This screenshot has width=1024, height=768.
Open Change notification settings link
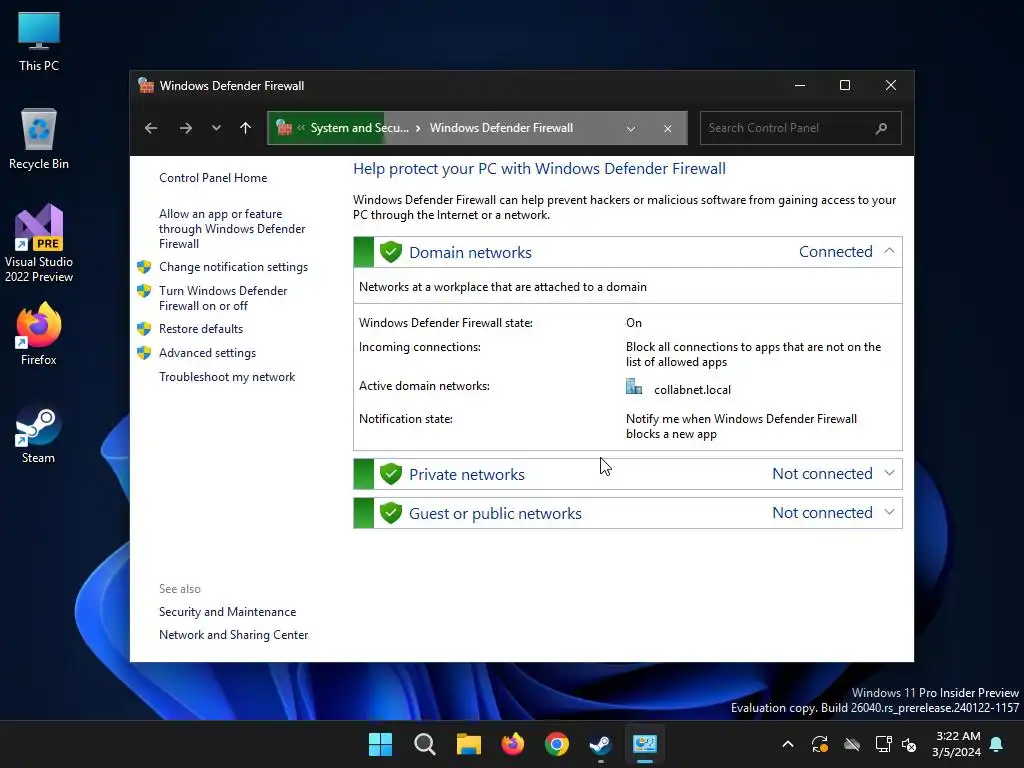pos(233,267)
